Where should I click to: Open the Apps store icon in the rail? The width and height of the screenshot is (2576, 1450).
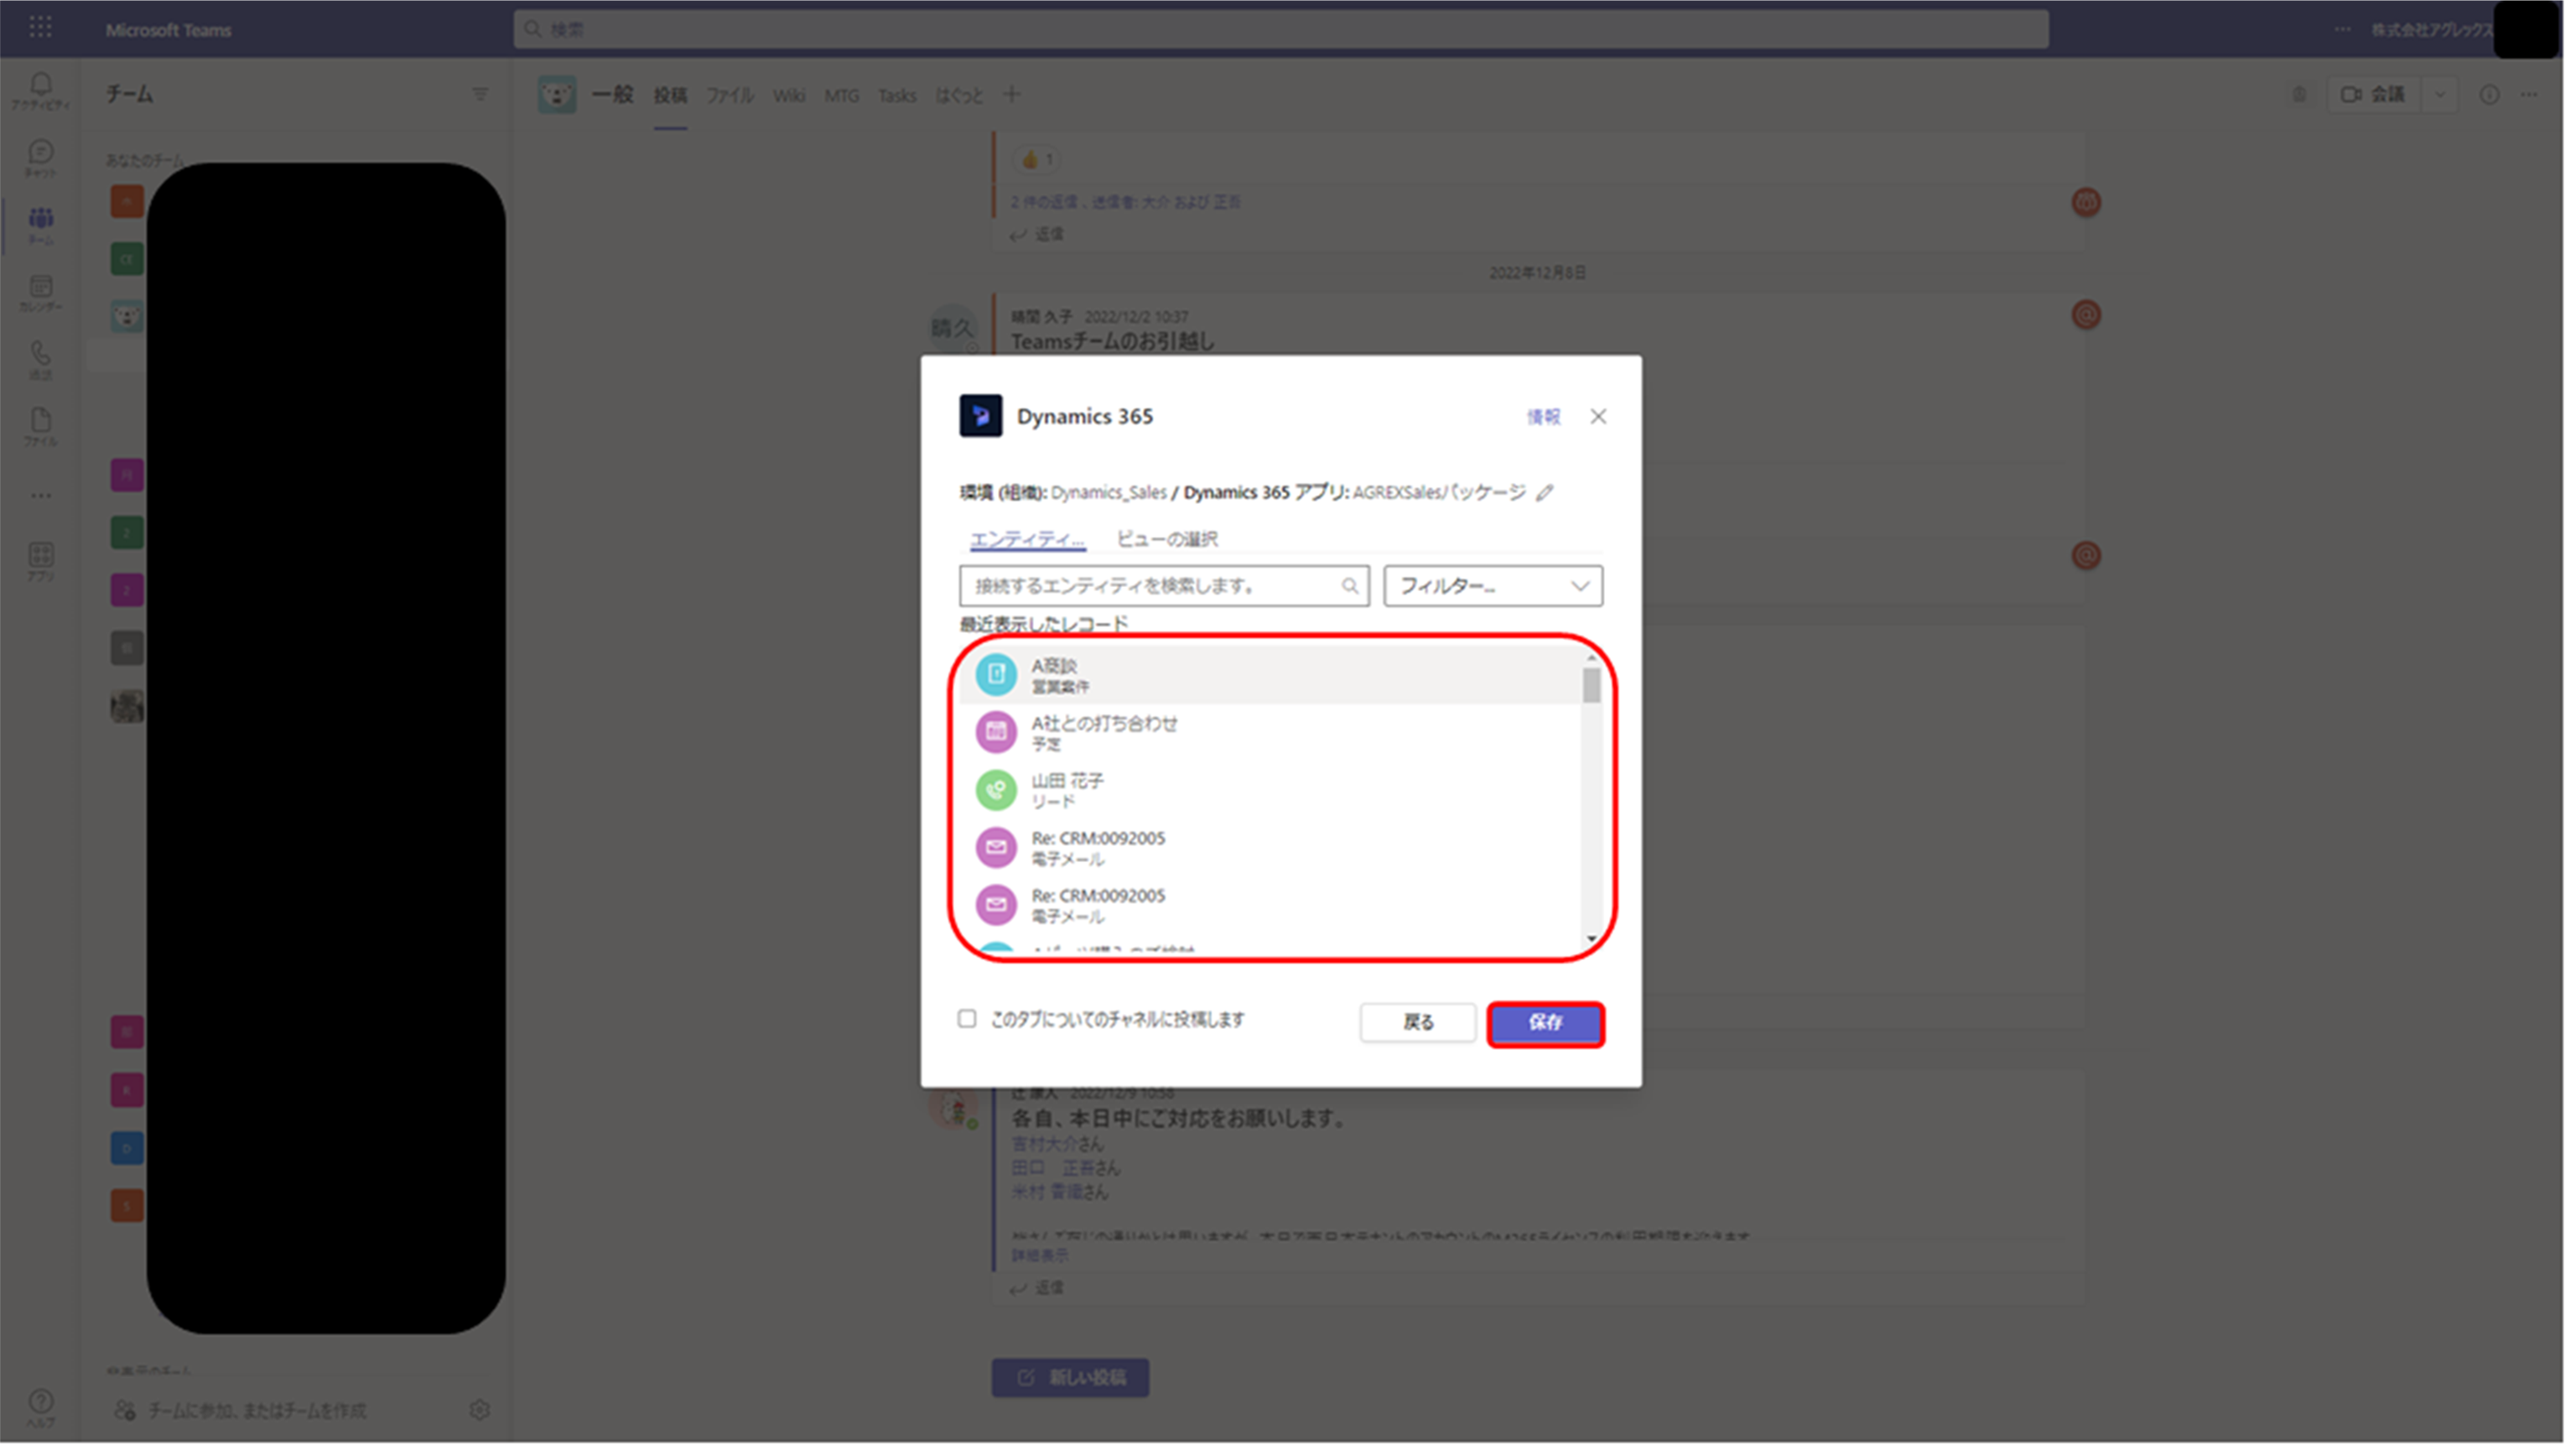pos(41,563)
